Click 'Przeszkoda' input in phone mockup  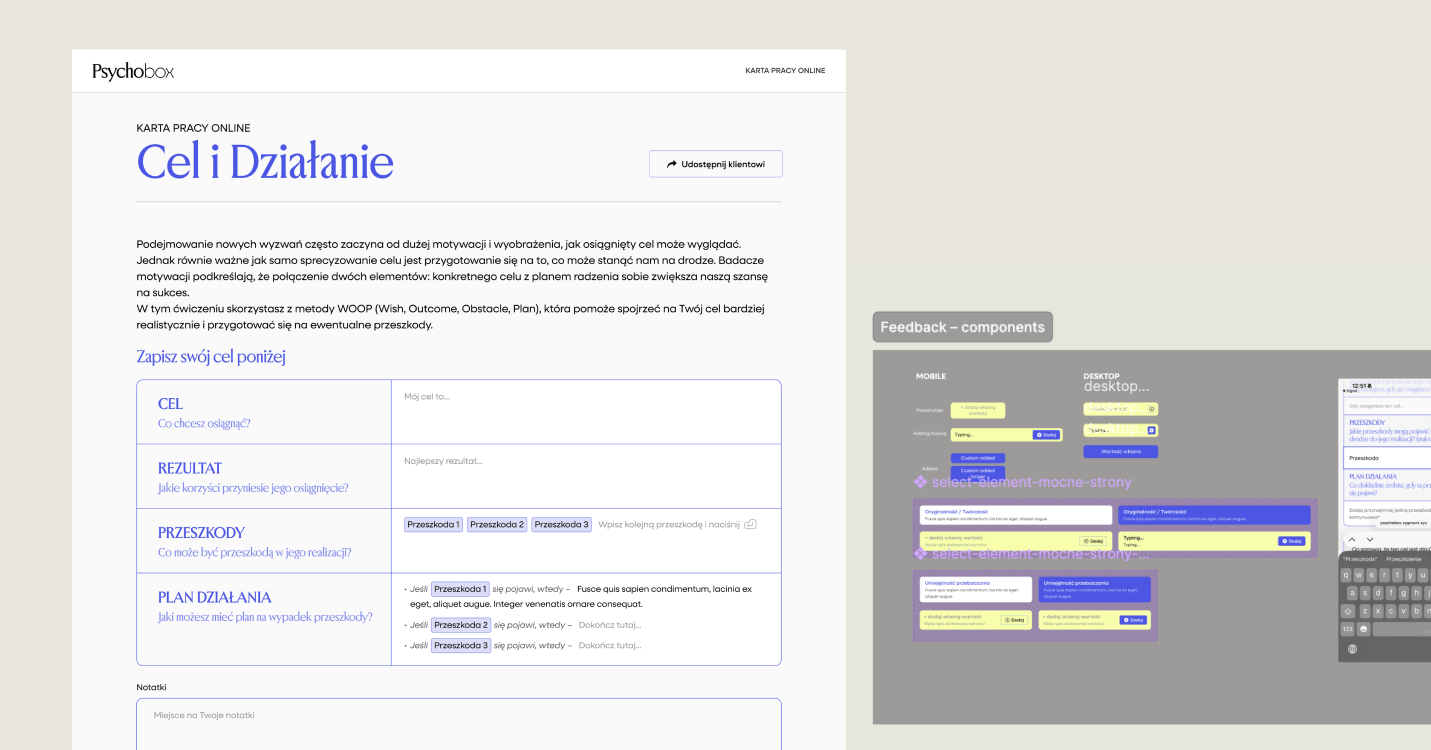coord(1387,458)
